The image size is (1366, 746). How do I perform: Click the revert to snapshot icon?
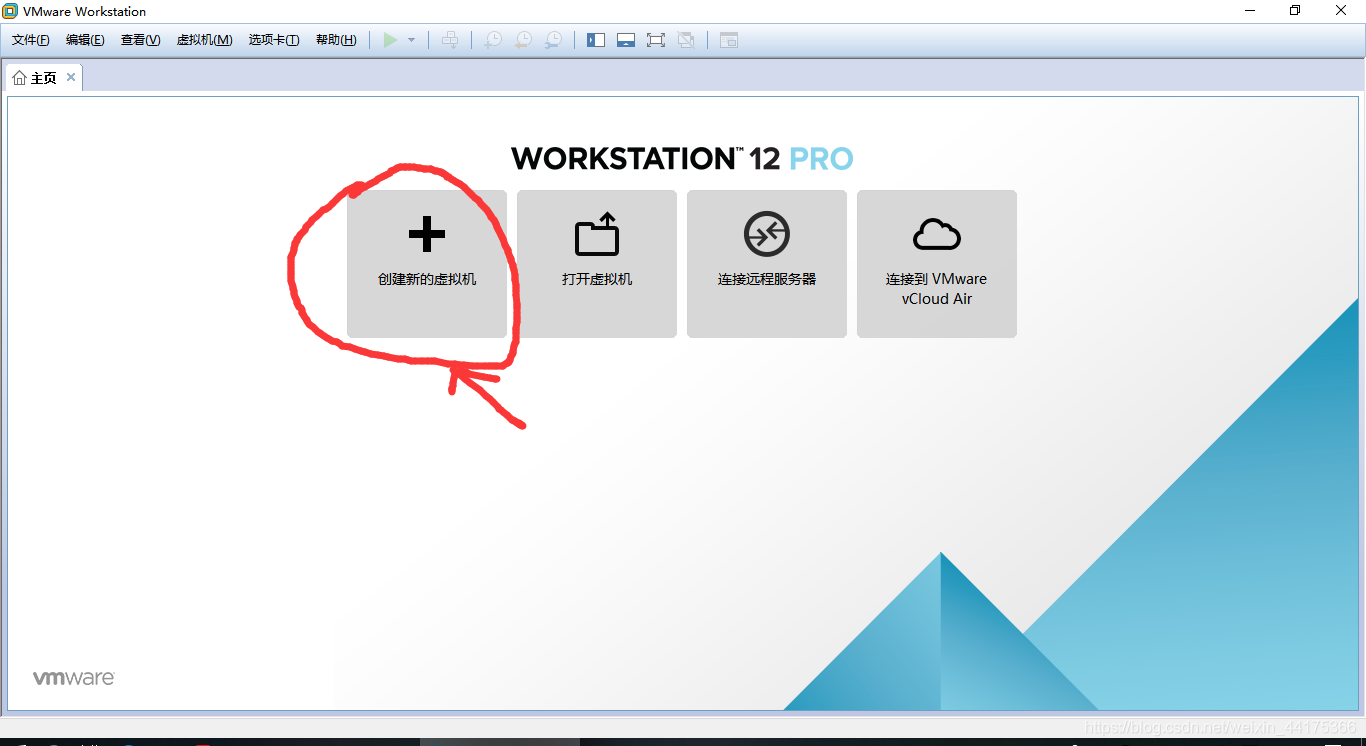pos(523,40)
